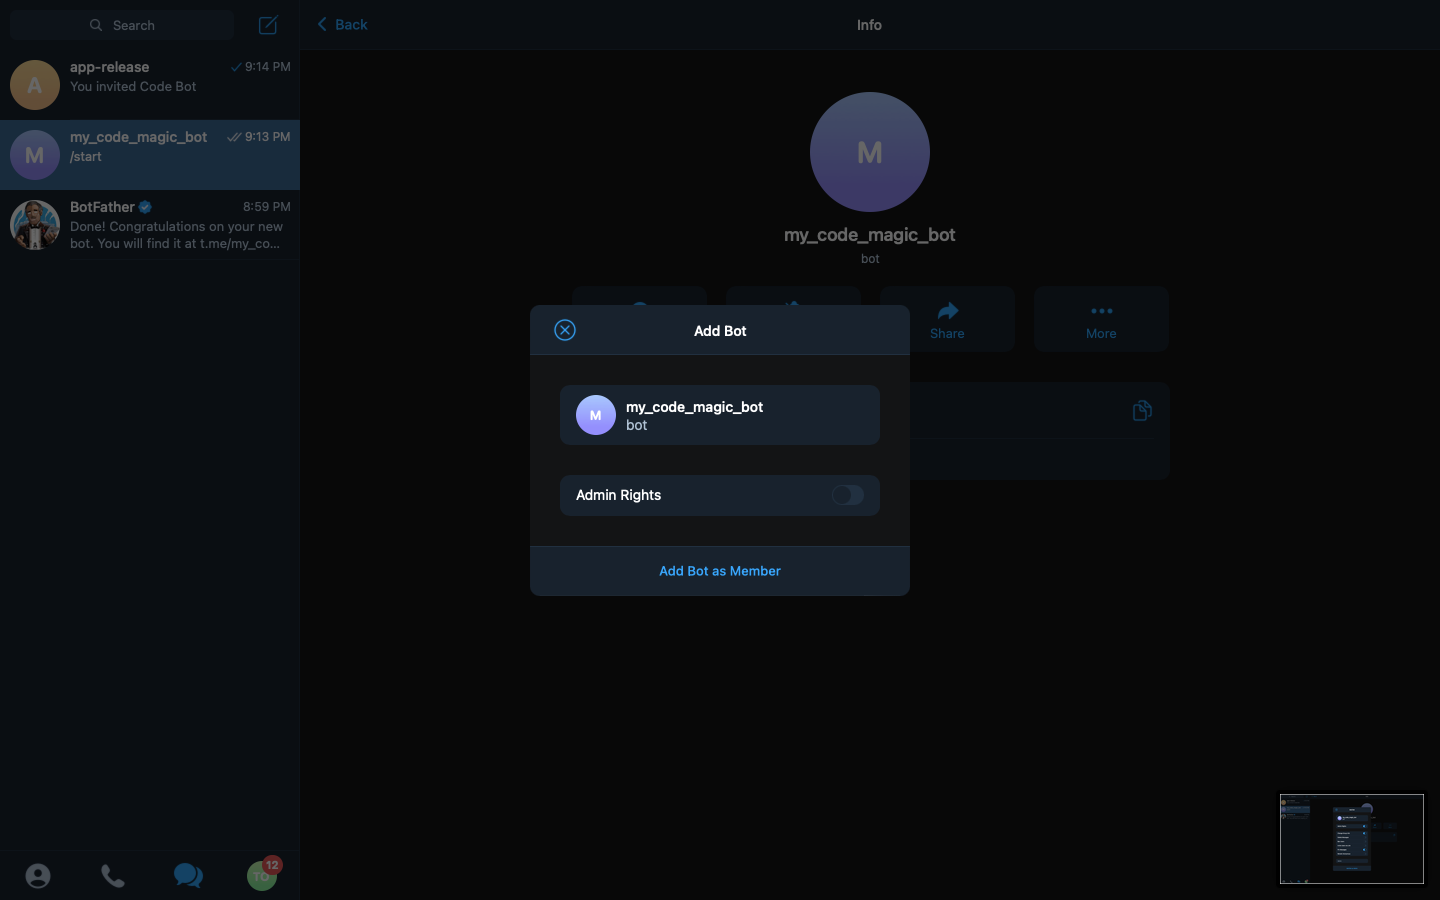Open the Settings tab with 12 badge
Image resolution: width=1440 pixels, height=900 pixels.
[x=263, y=874]
